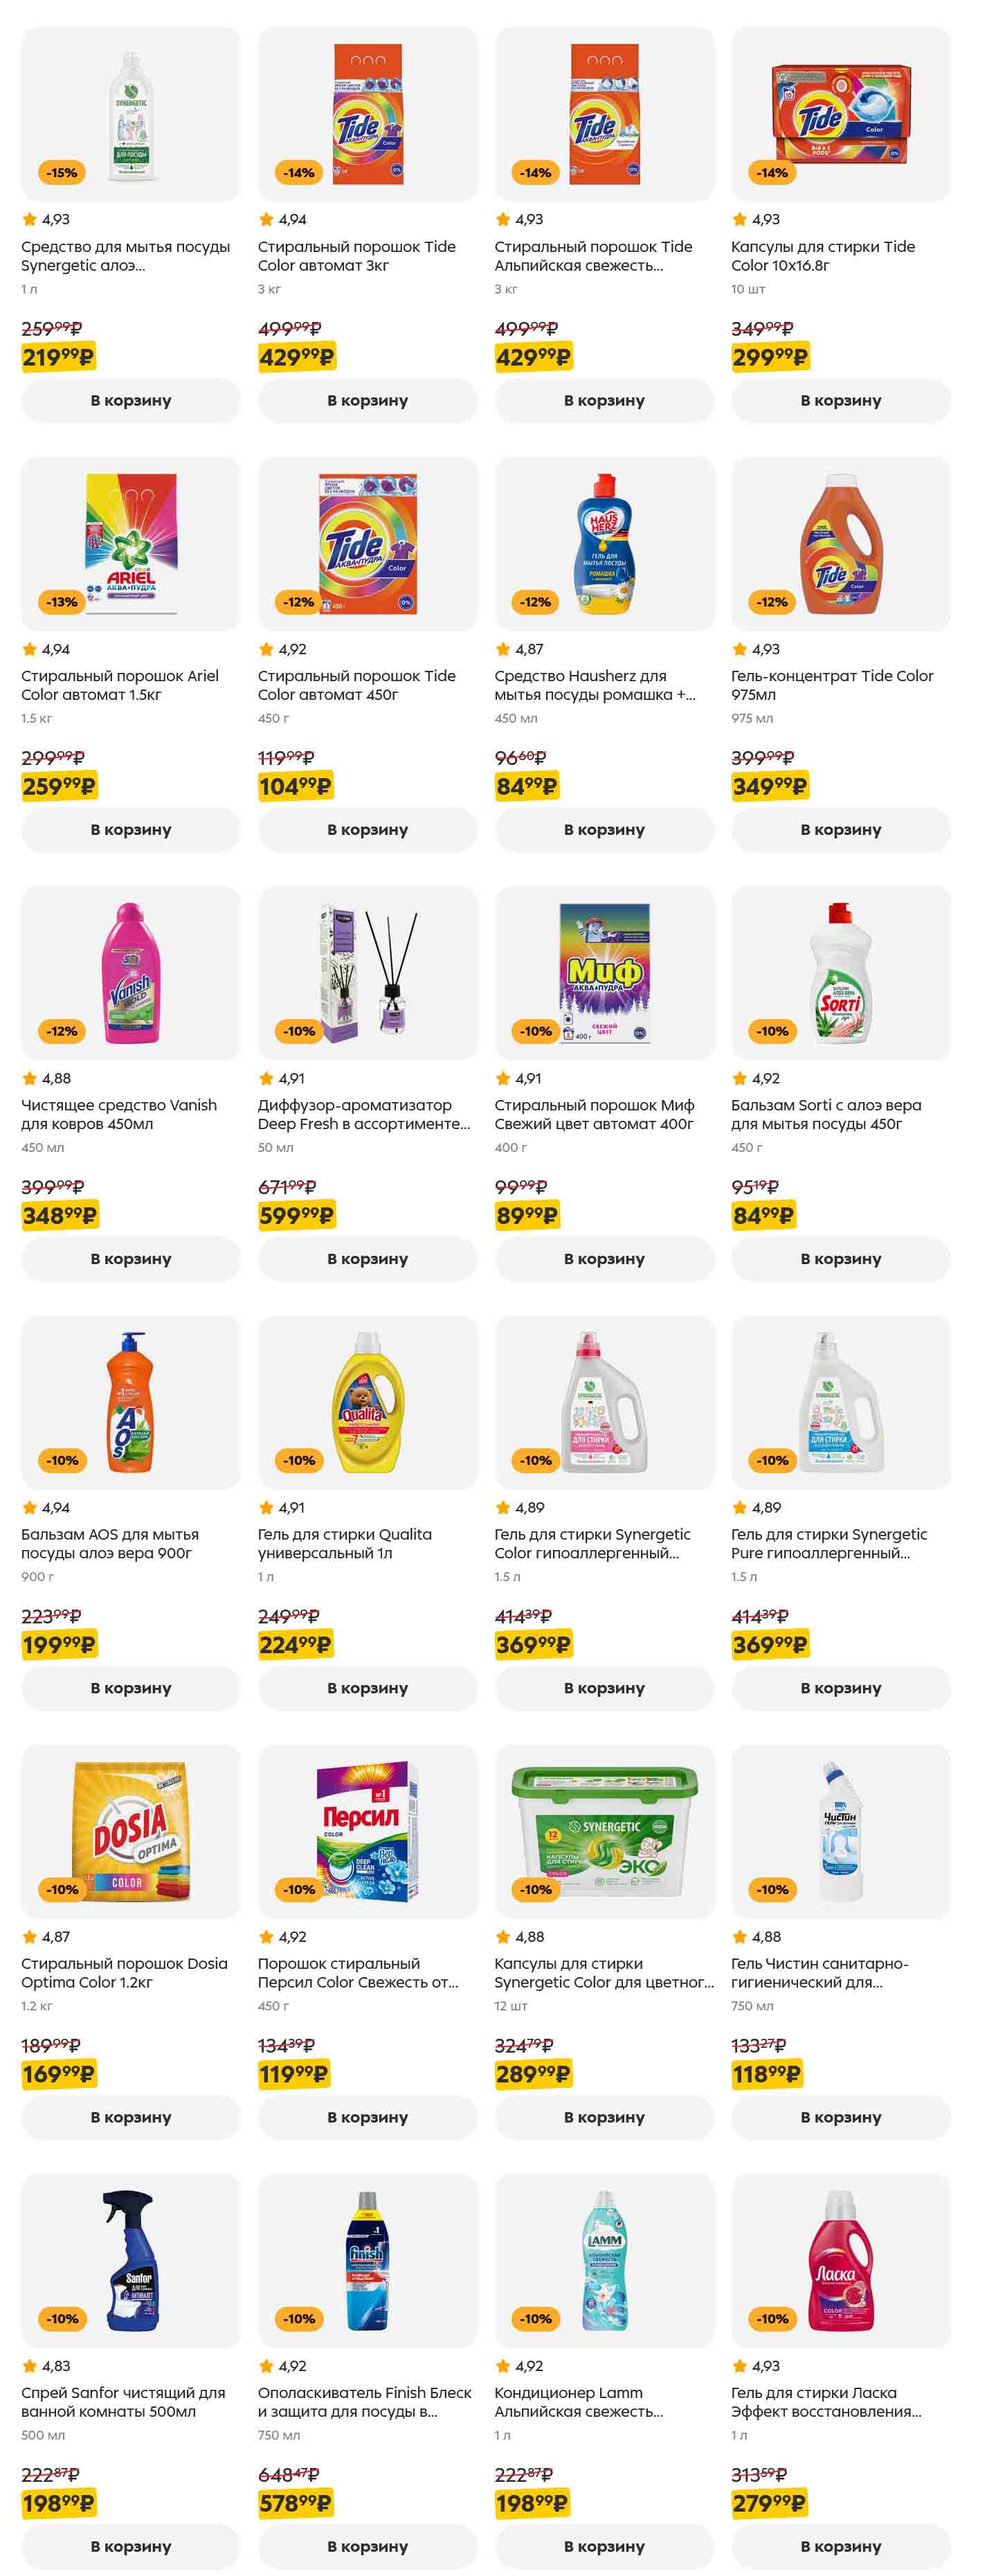987x2576 pixels.
Task: Click star rating icon of Sanfor spray
Action: (30, 2365)
